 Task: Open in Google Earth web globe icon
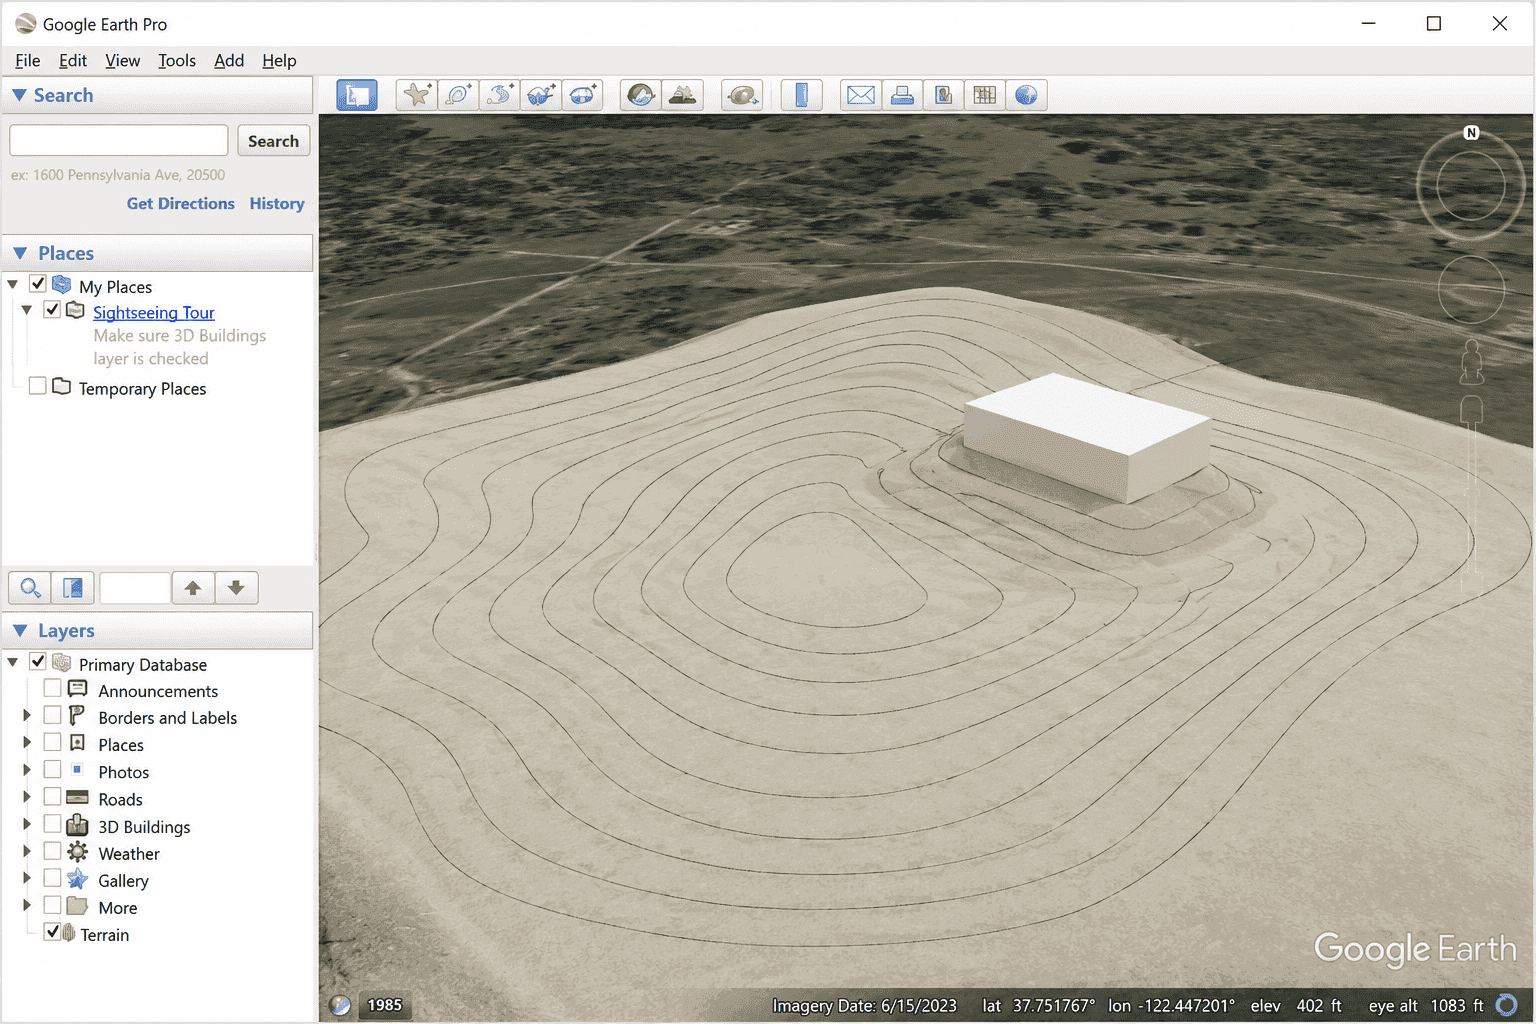[1026, 95]
